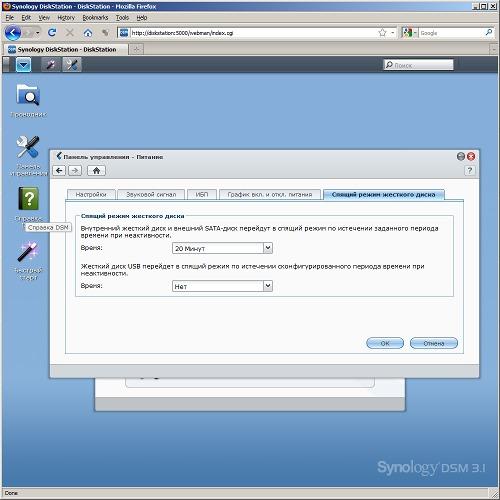The height and width of the screenshot is (500, 500).
Task: Go back to the previous browser page
Action: coord(13,33)
